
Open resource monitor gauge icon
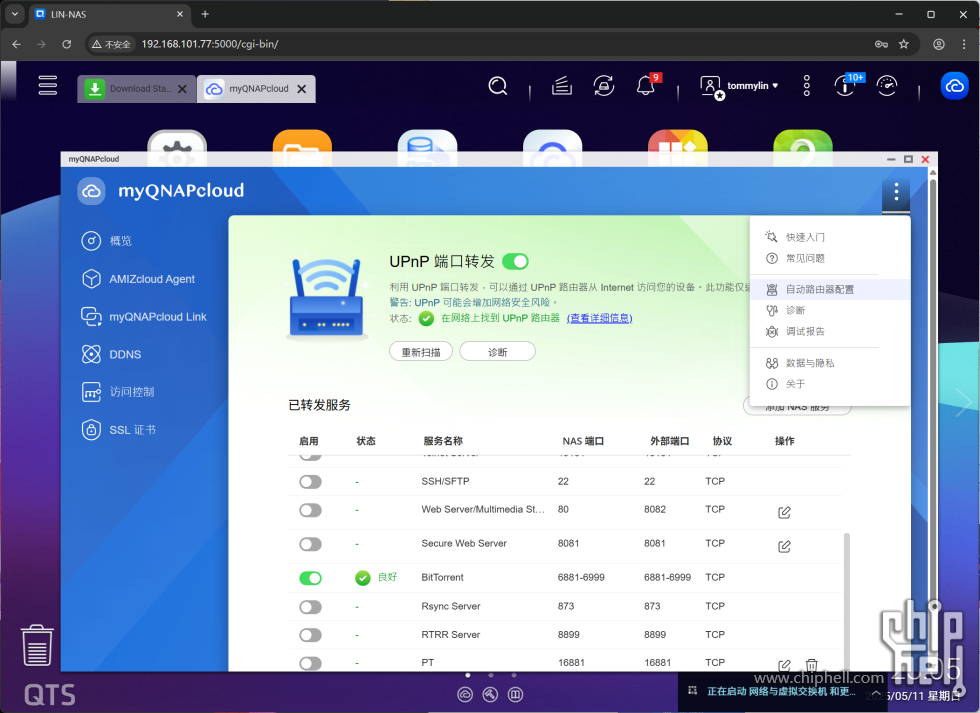tap(887, 86)
